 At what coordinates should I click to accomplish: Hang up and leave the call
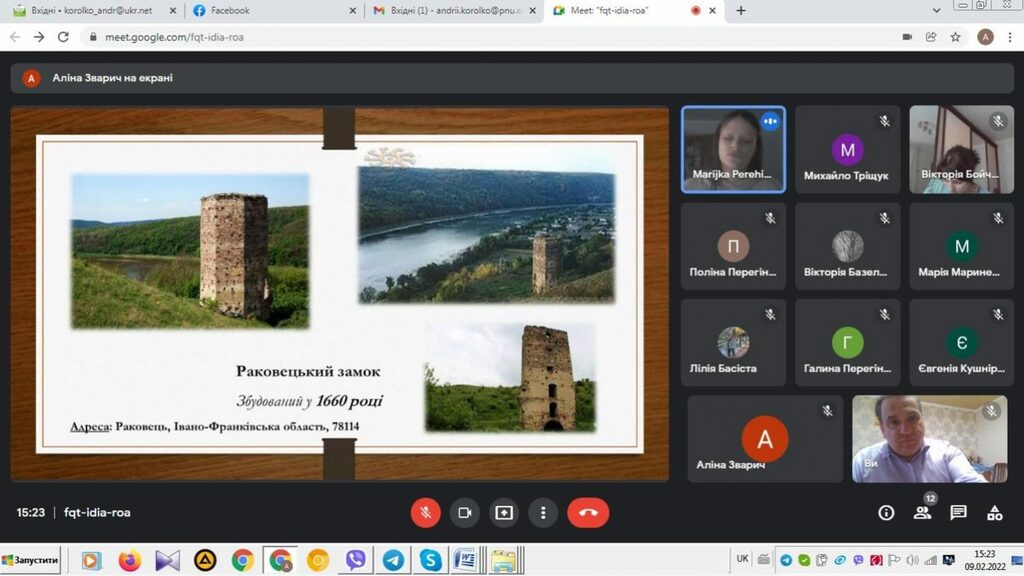point(588,513)
